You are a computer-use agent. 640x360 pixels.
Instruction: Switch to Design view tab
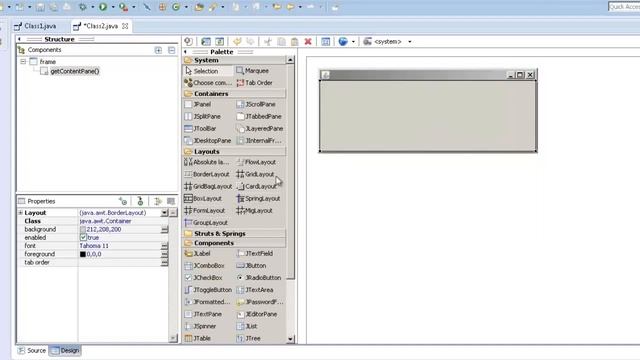pos(65,350)
